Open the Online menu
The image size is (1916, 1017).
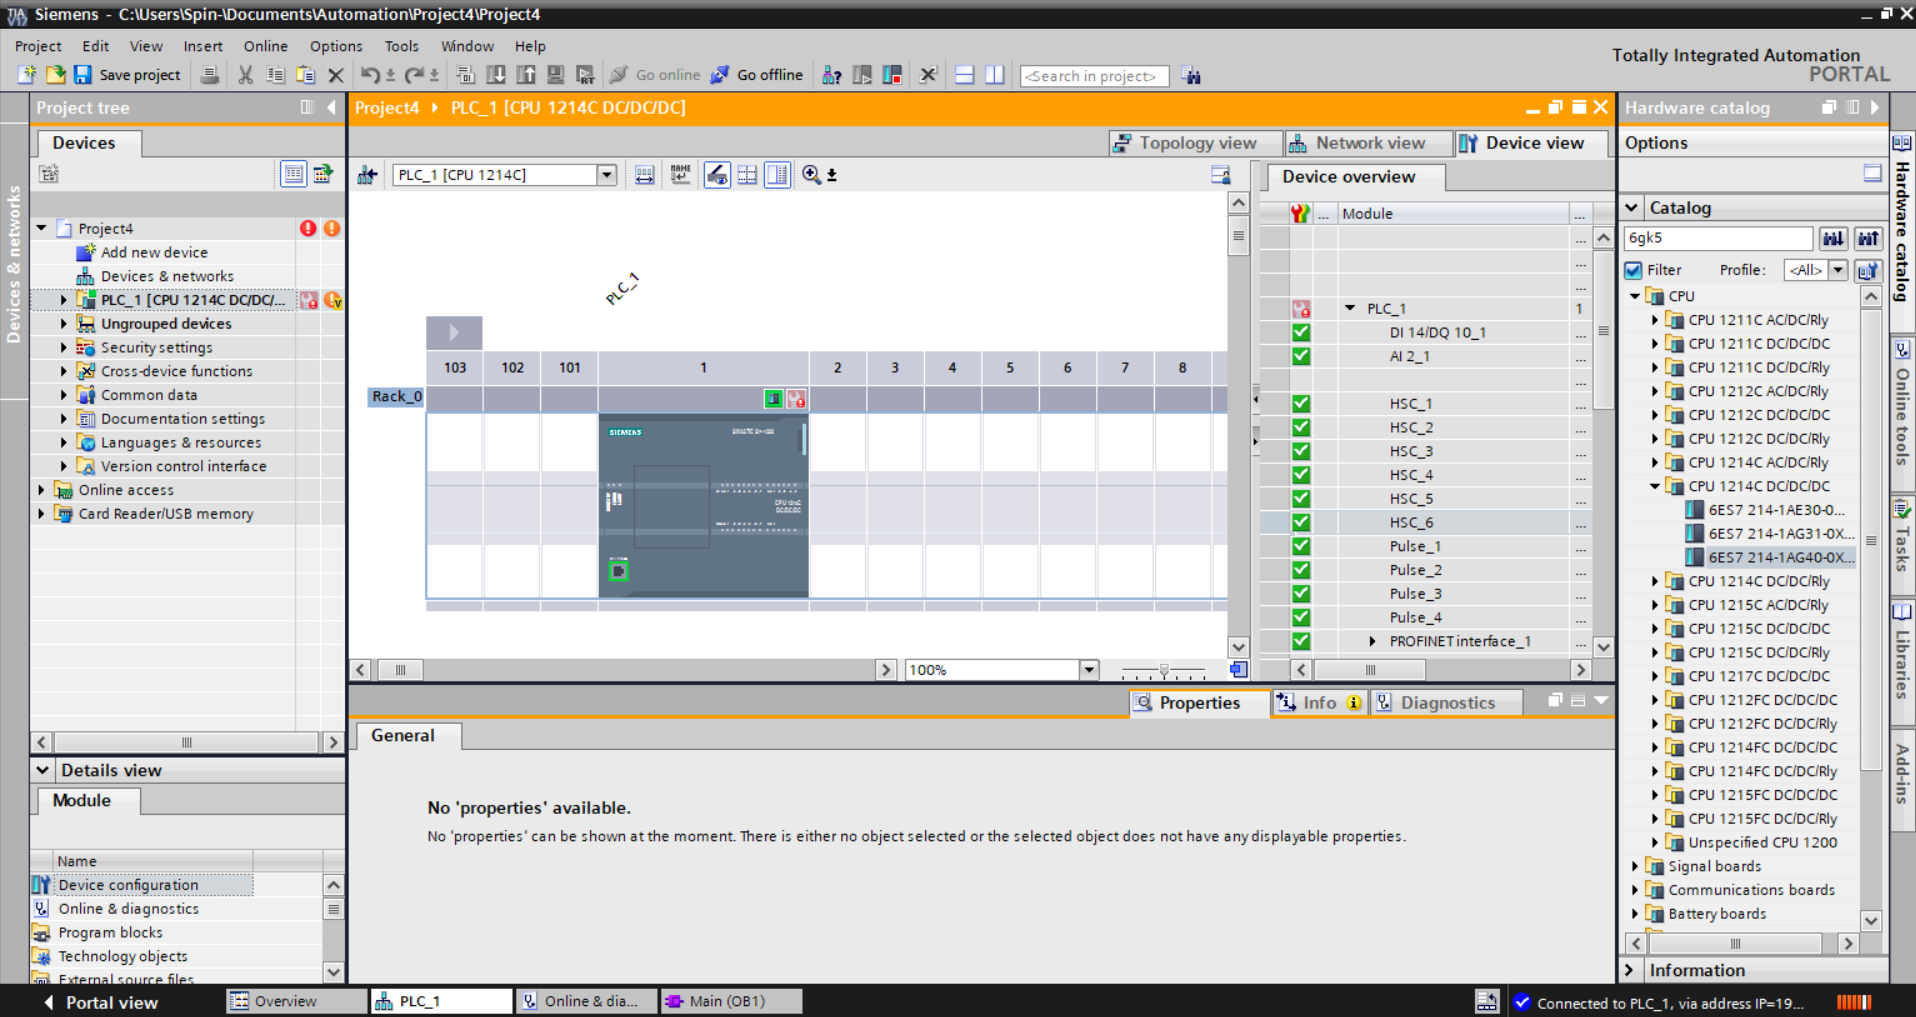coord(265,46)
